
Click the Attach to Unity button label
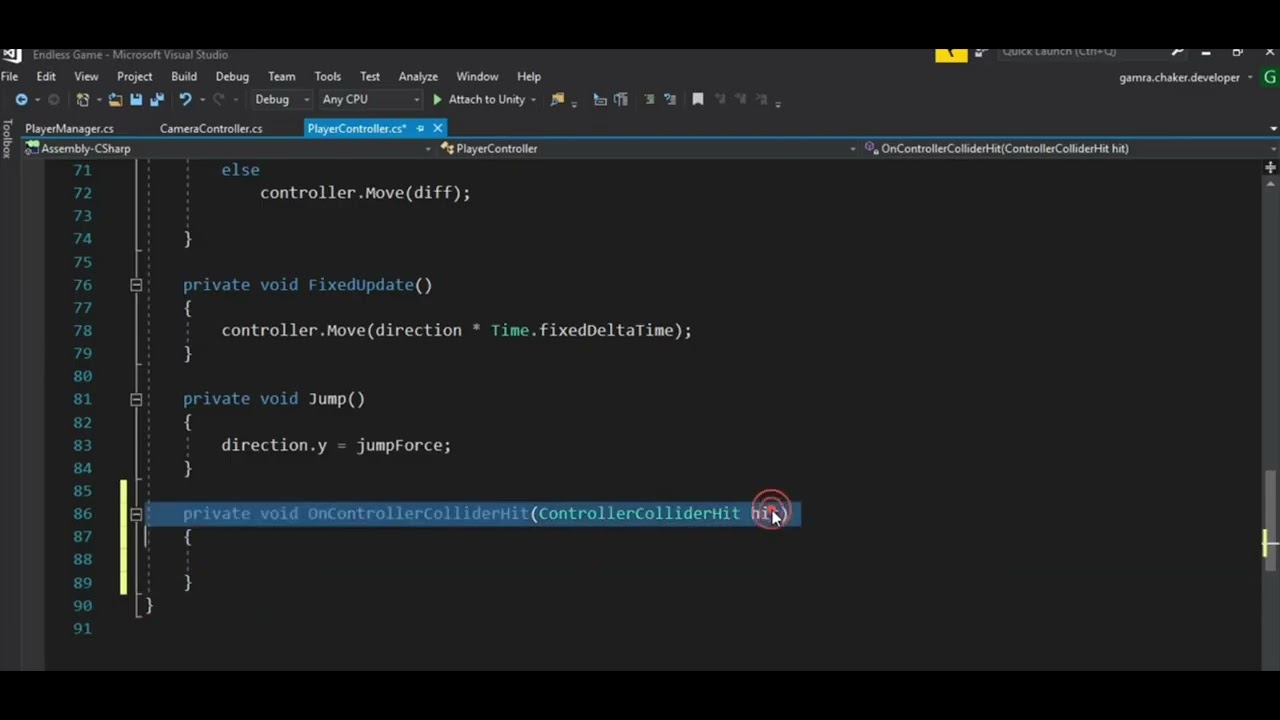(x=487, y=100)
